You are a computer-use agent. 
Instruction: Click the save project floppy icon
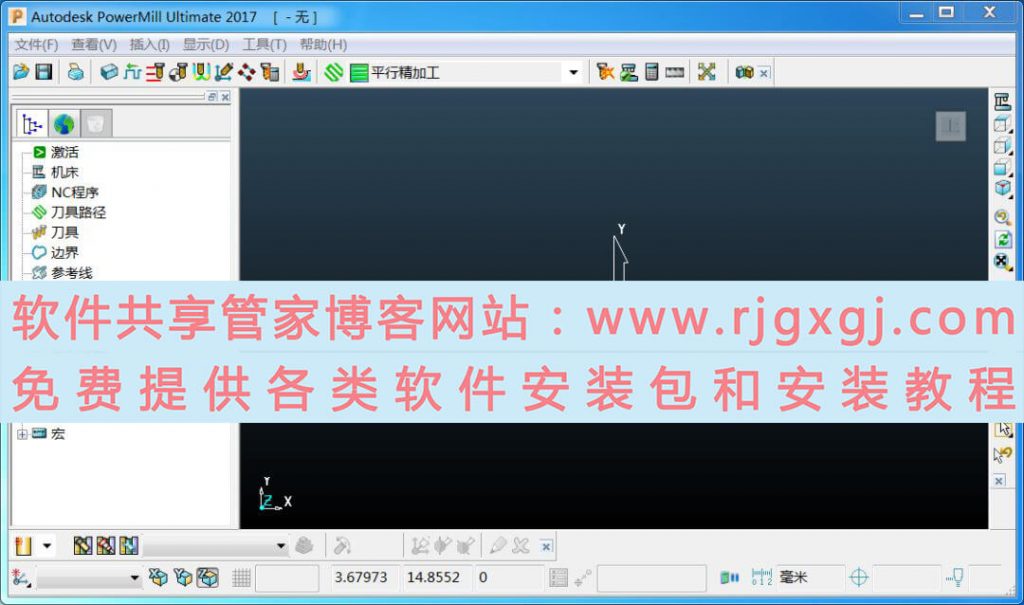tap(44, 72)
